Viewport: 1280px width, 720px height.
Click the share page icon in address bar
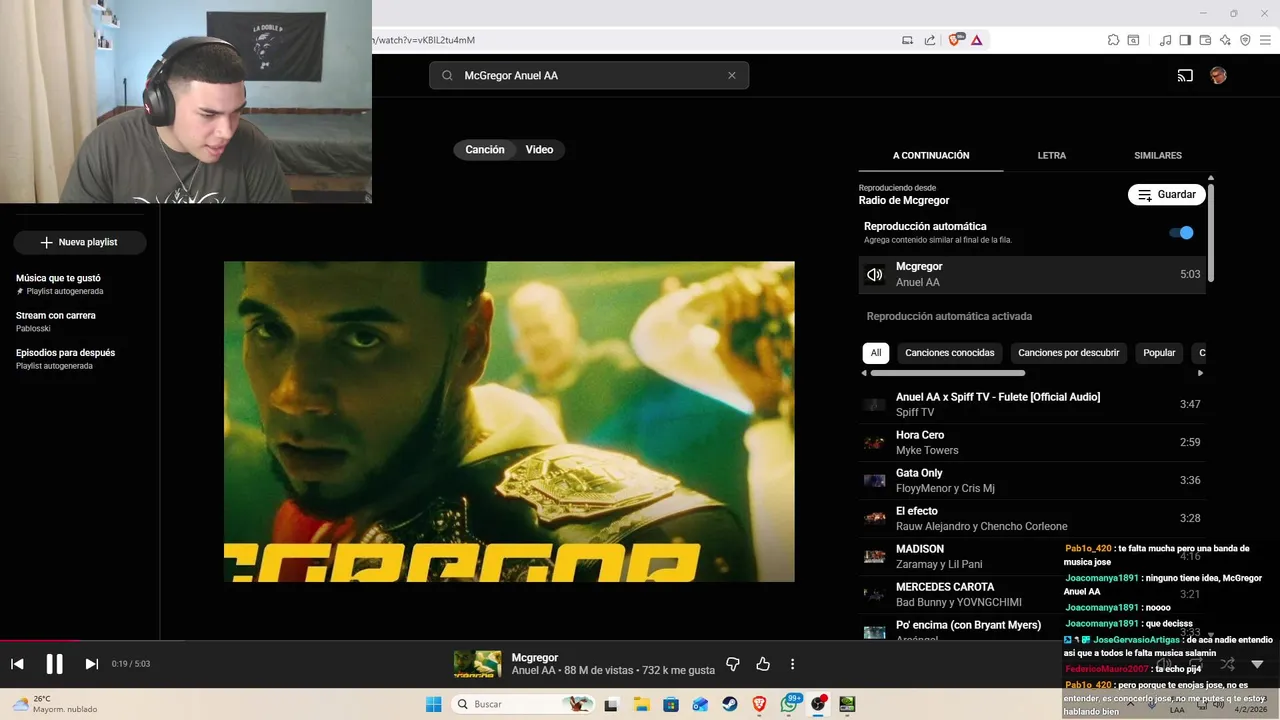pyautogui.click(x=930, y=40)
